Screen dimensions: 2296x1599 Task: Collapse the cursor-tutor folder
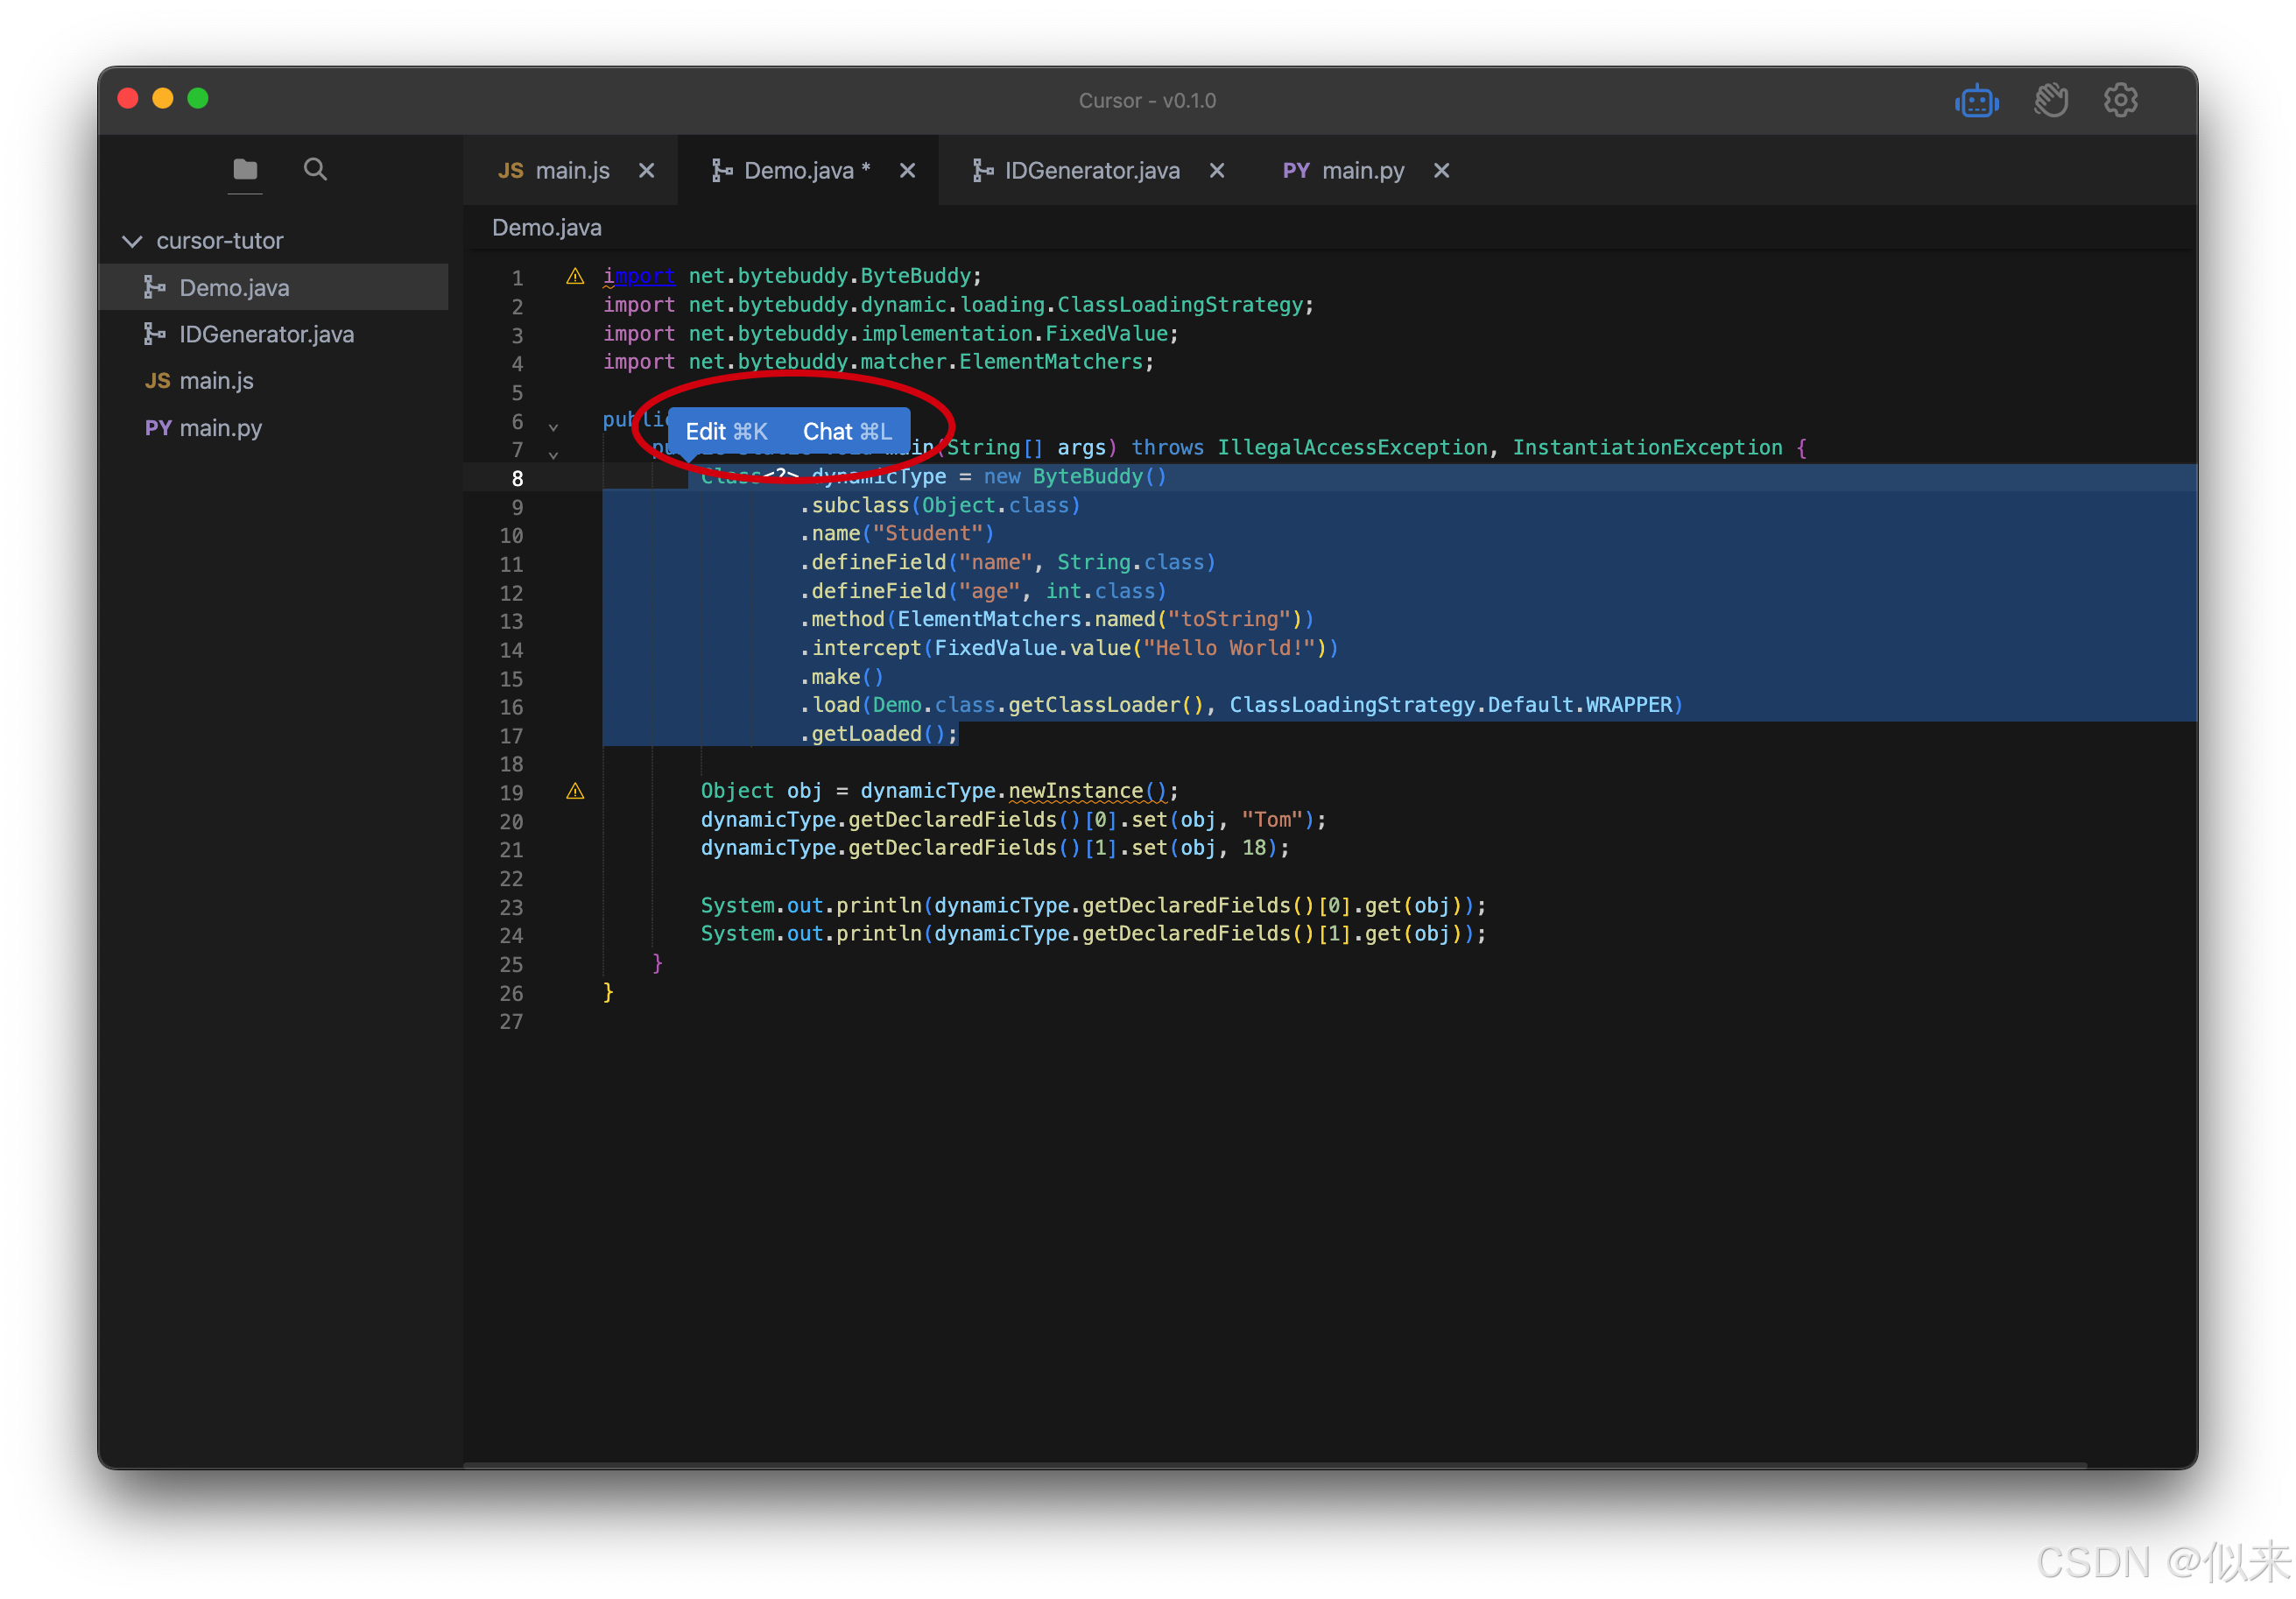(132, 241)
